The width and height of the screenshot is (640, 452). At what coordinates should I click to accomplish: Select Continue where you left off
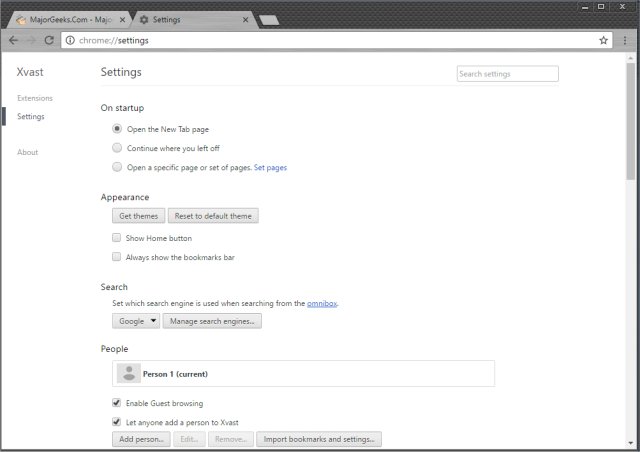coord(118,148)
